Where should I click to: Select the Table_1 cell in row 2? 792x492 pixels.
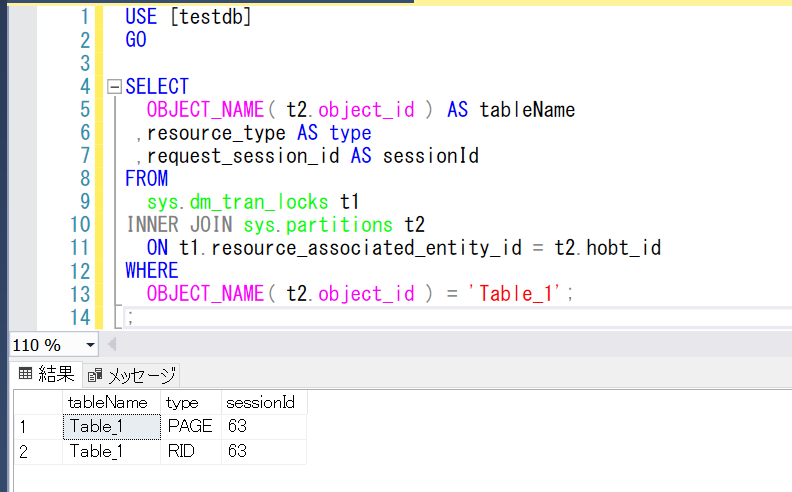click(112, 452)
